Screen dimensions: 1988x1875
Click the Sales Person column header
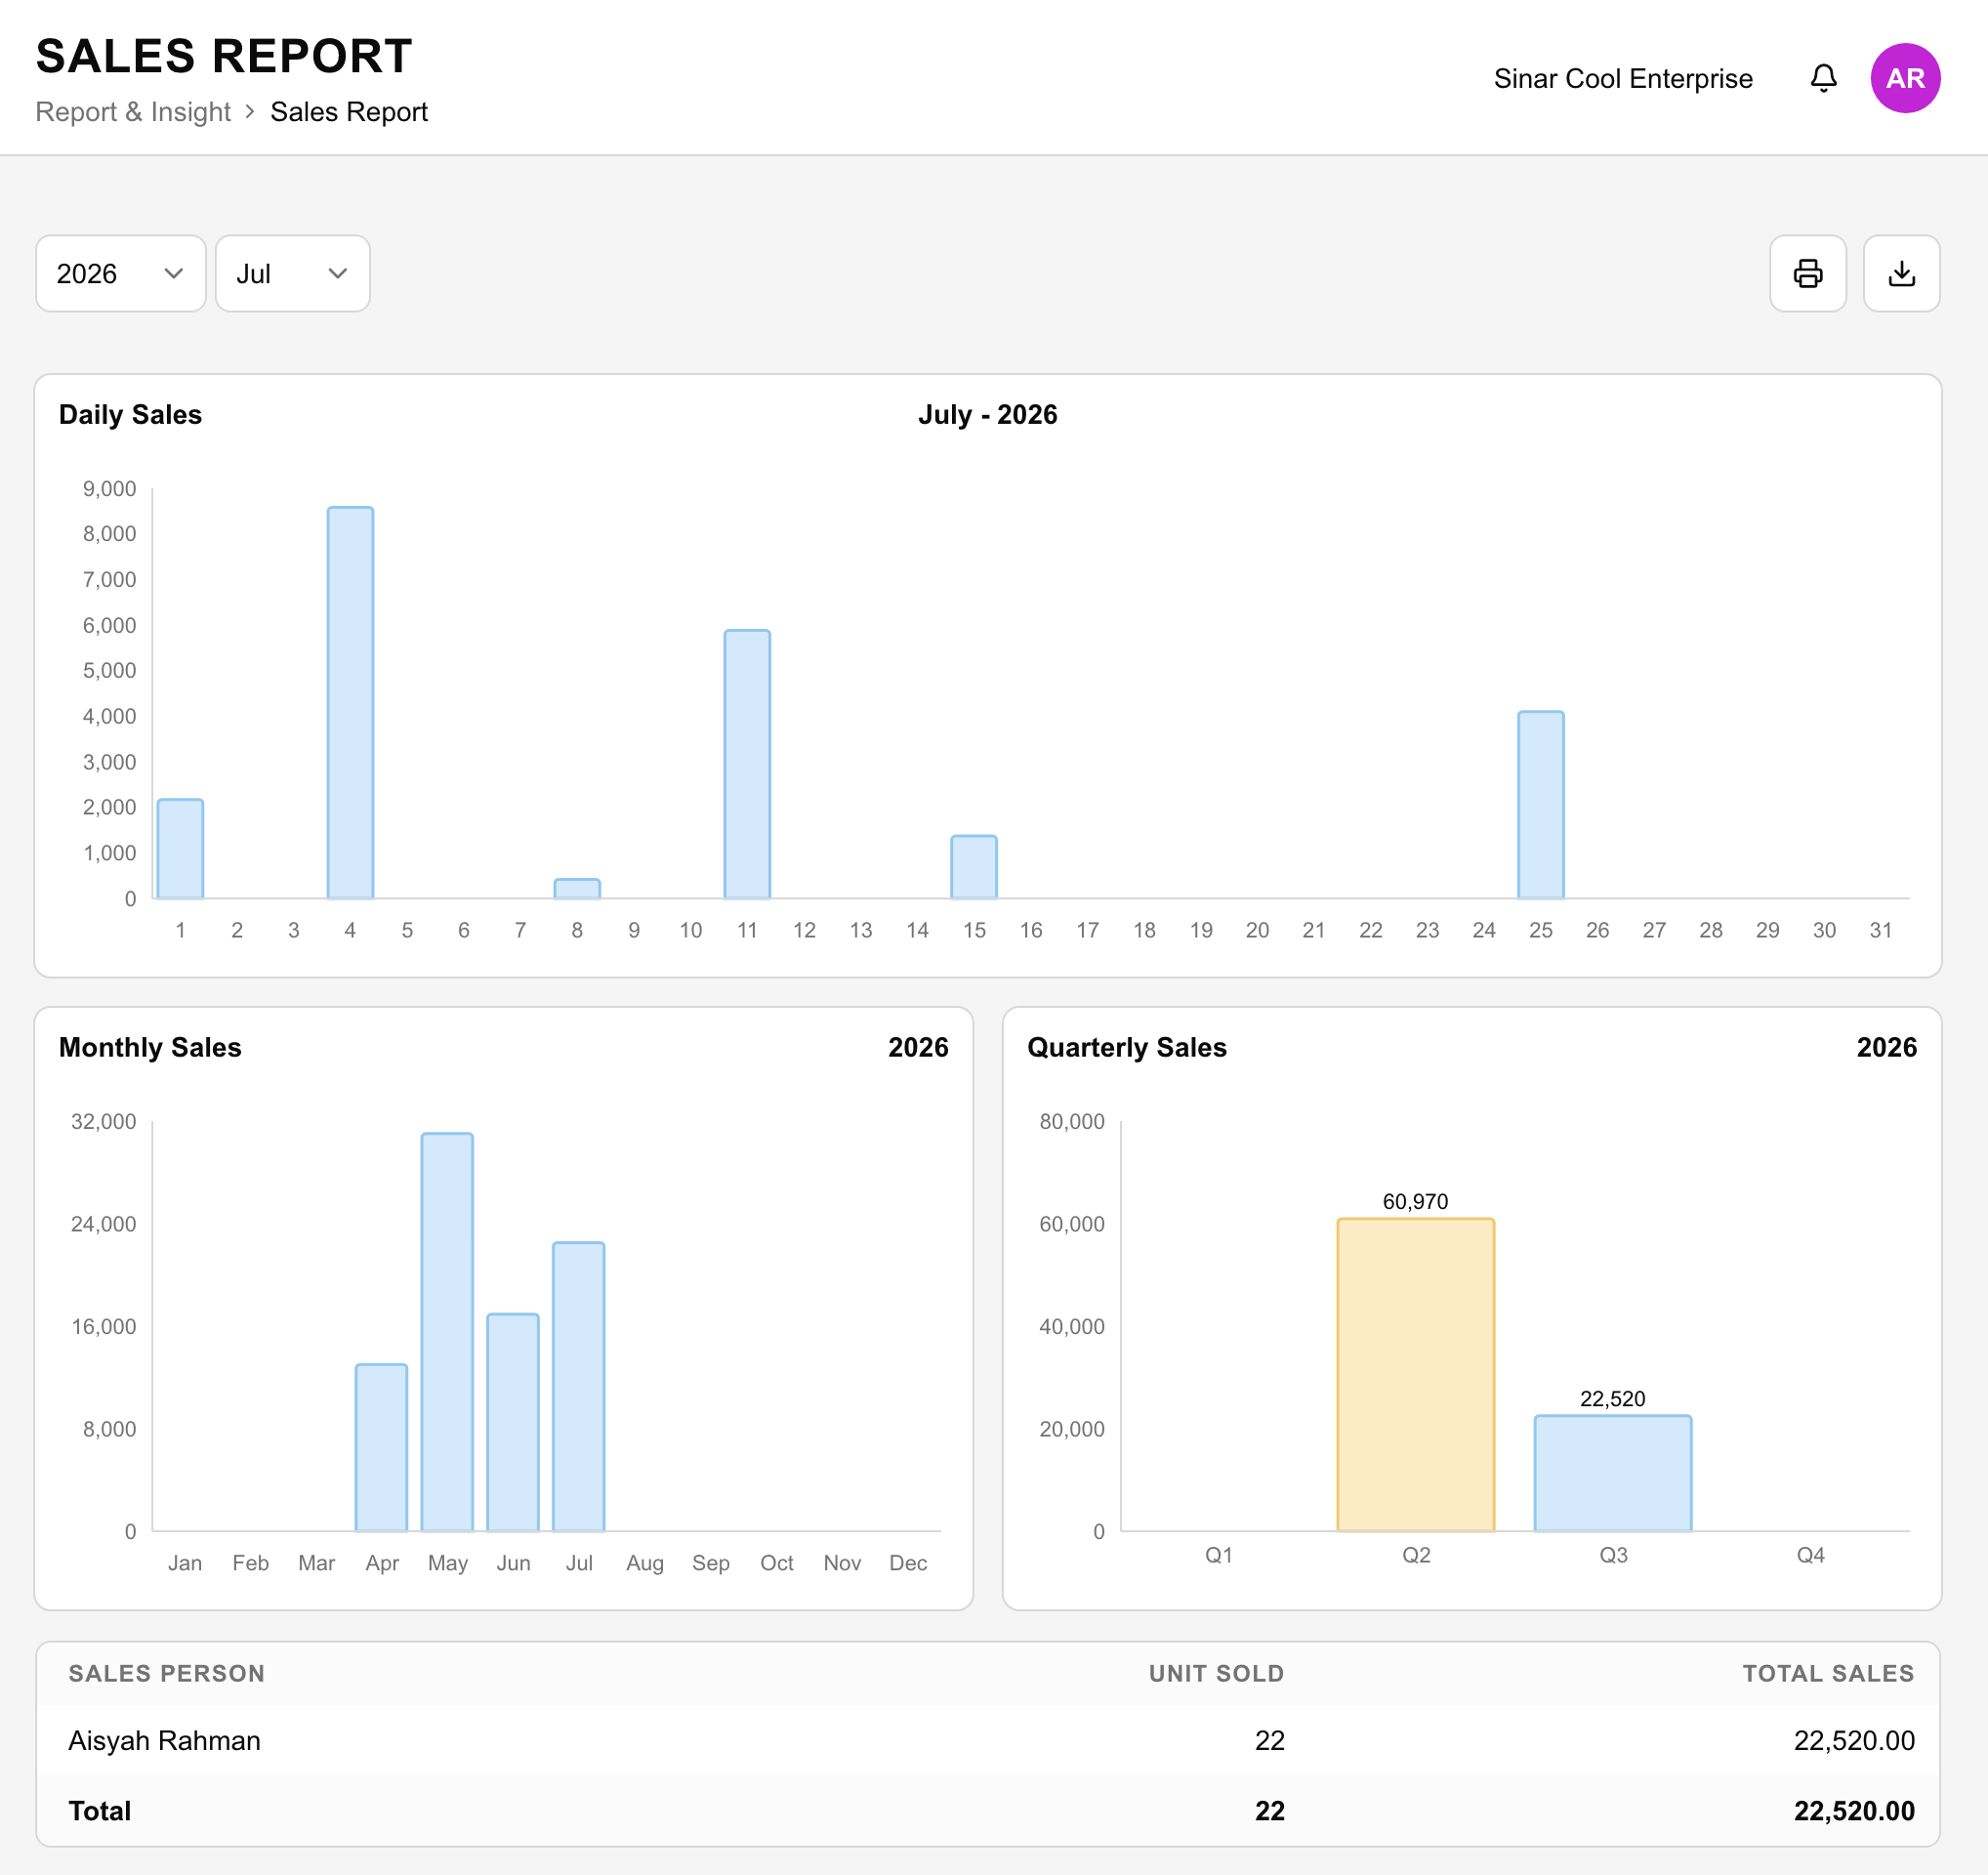coord(167,1673)
